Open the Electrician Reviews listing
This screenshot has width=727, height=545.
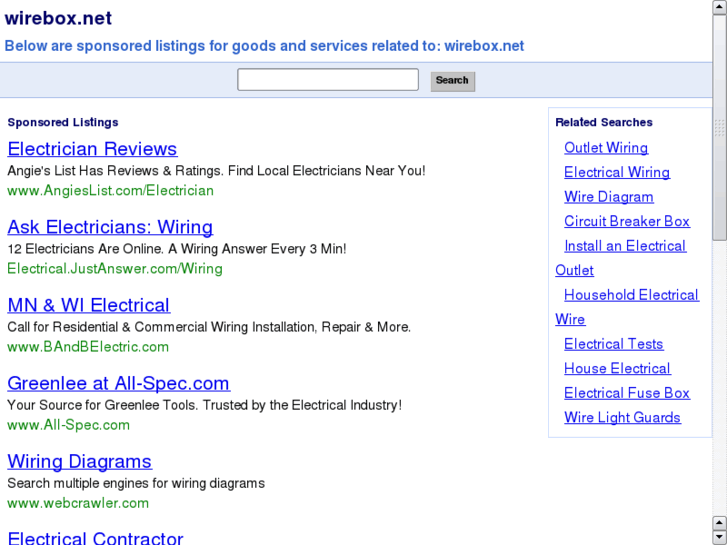(x=92, y=149)
